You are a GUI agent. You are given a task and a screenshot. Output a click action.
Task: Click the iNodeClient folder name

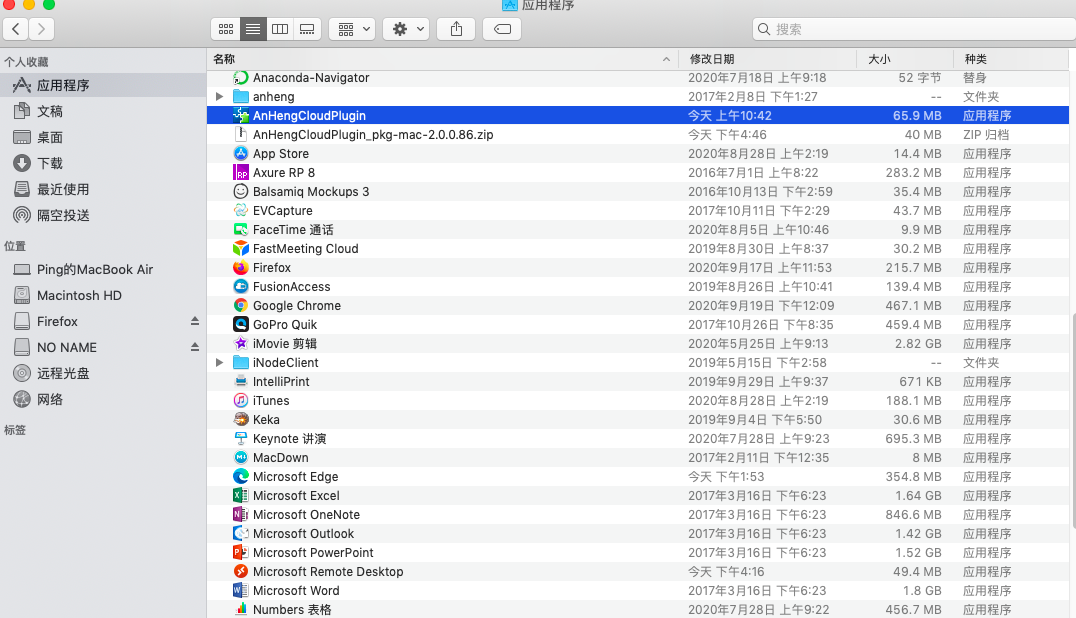(x=285, y=362)
